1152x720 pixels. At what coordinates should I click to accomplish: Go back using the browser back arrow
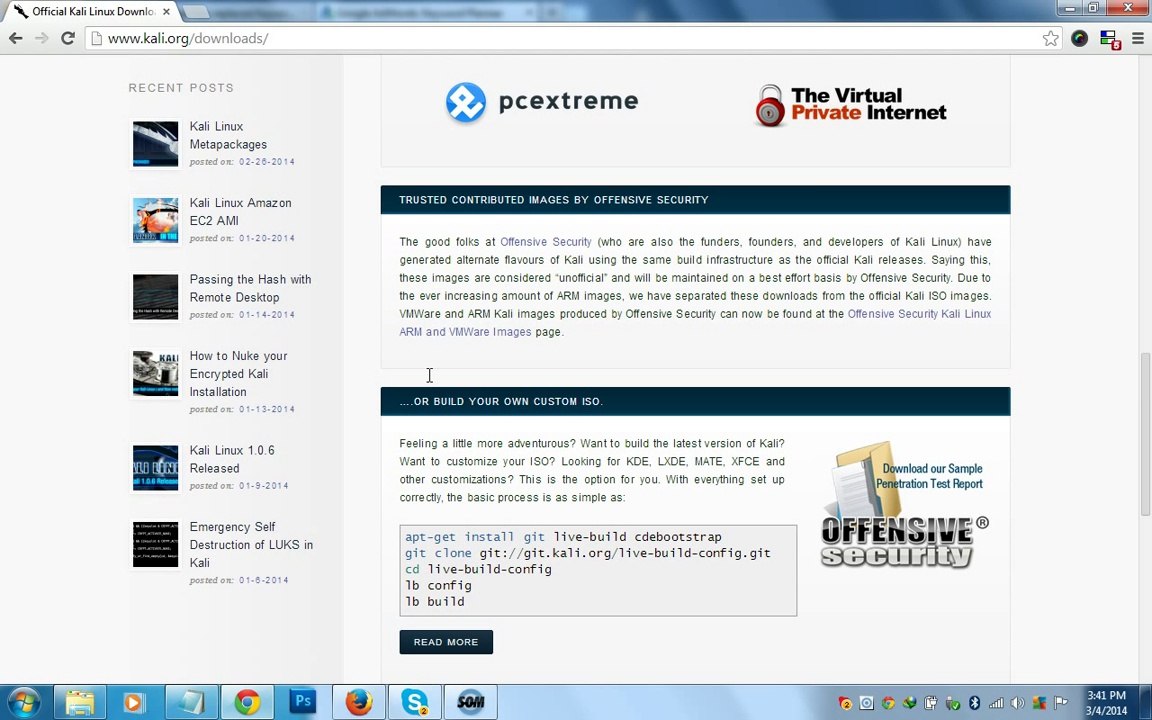point(15,38)
